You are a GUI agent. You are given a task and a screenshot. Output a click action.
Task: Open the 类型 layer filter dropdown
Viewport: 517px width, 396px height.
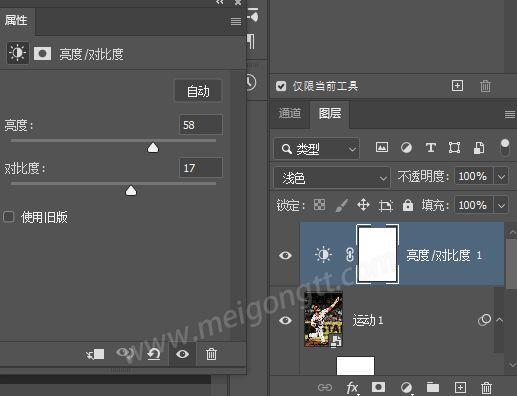(317, 149)
